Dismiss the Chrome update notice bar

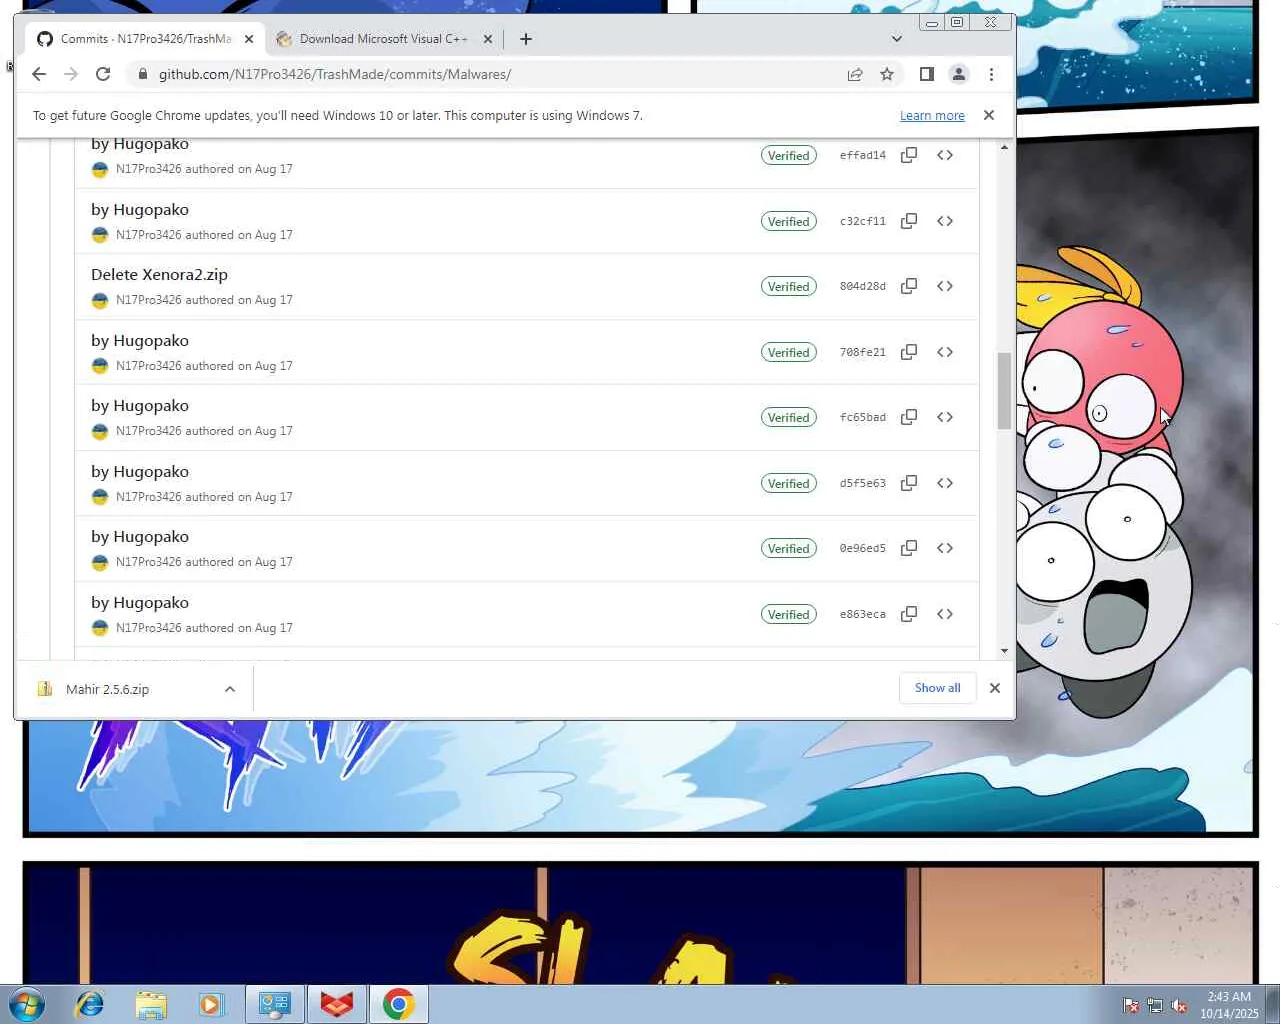pyautogui.click(x=989, y=115)
